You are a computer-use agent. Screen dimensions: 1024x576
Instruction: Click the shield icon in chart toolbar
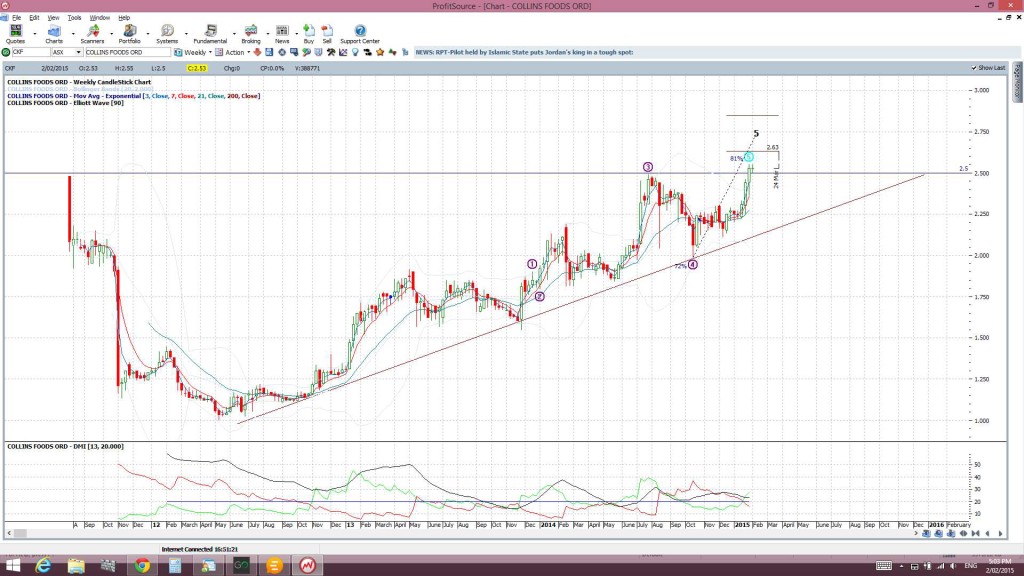[319, 52]
